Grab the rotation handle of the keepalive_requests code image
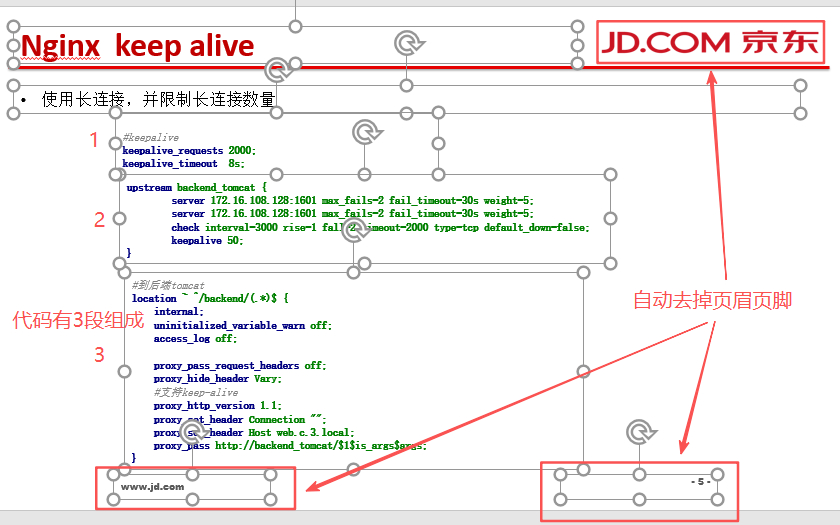Viewport: 840px width, 525px height. [278, 69]
